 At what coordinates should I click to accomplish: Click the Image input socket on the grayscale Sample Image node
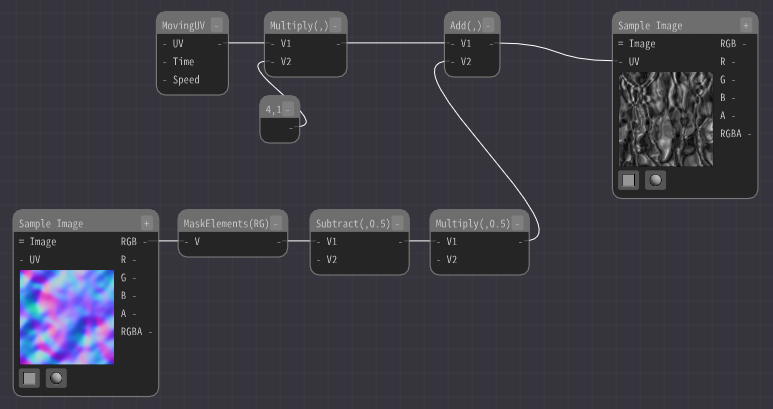(621, 44)
